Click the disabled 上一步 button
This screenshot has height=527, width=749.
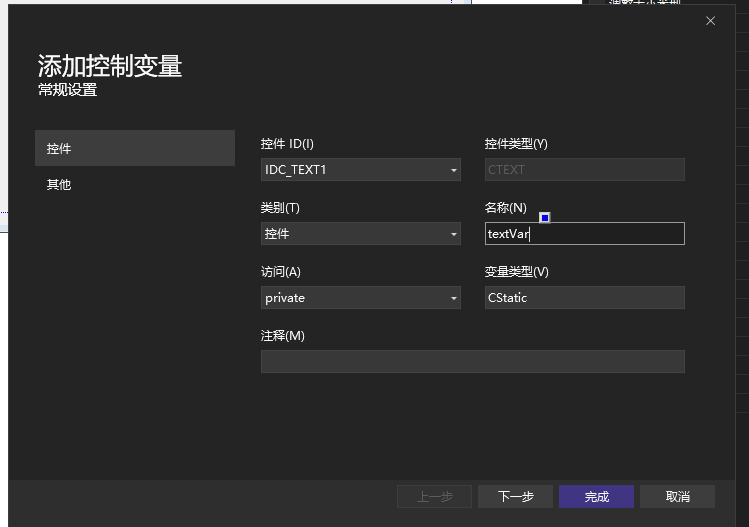434,496
